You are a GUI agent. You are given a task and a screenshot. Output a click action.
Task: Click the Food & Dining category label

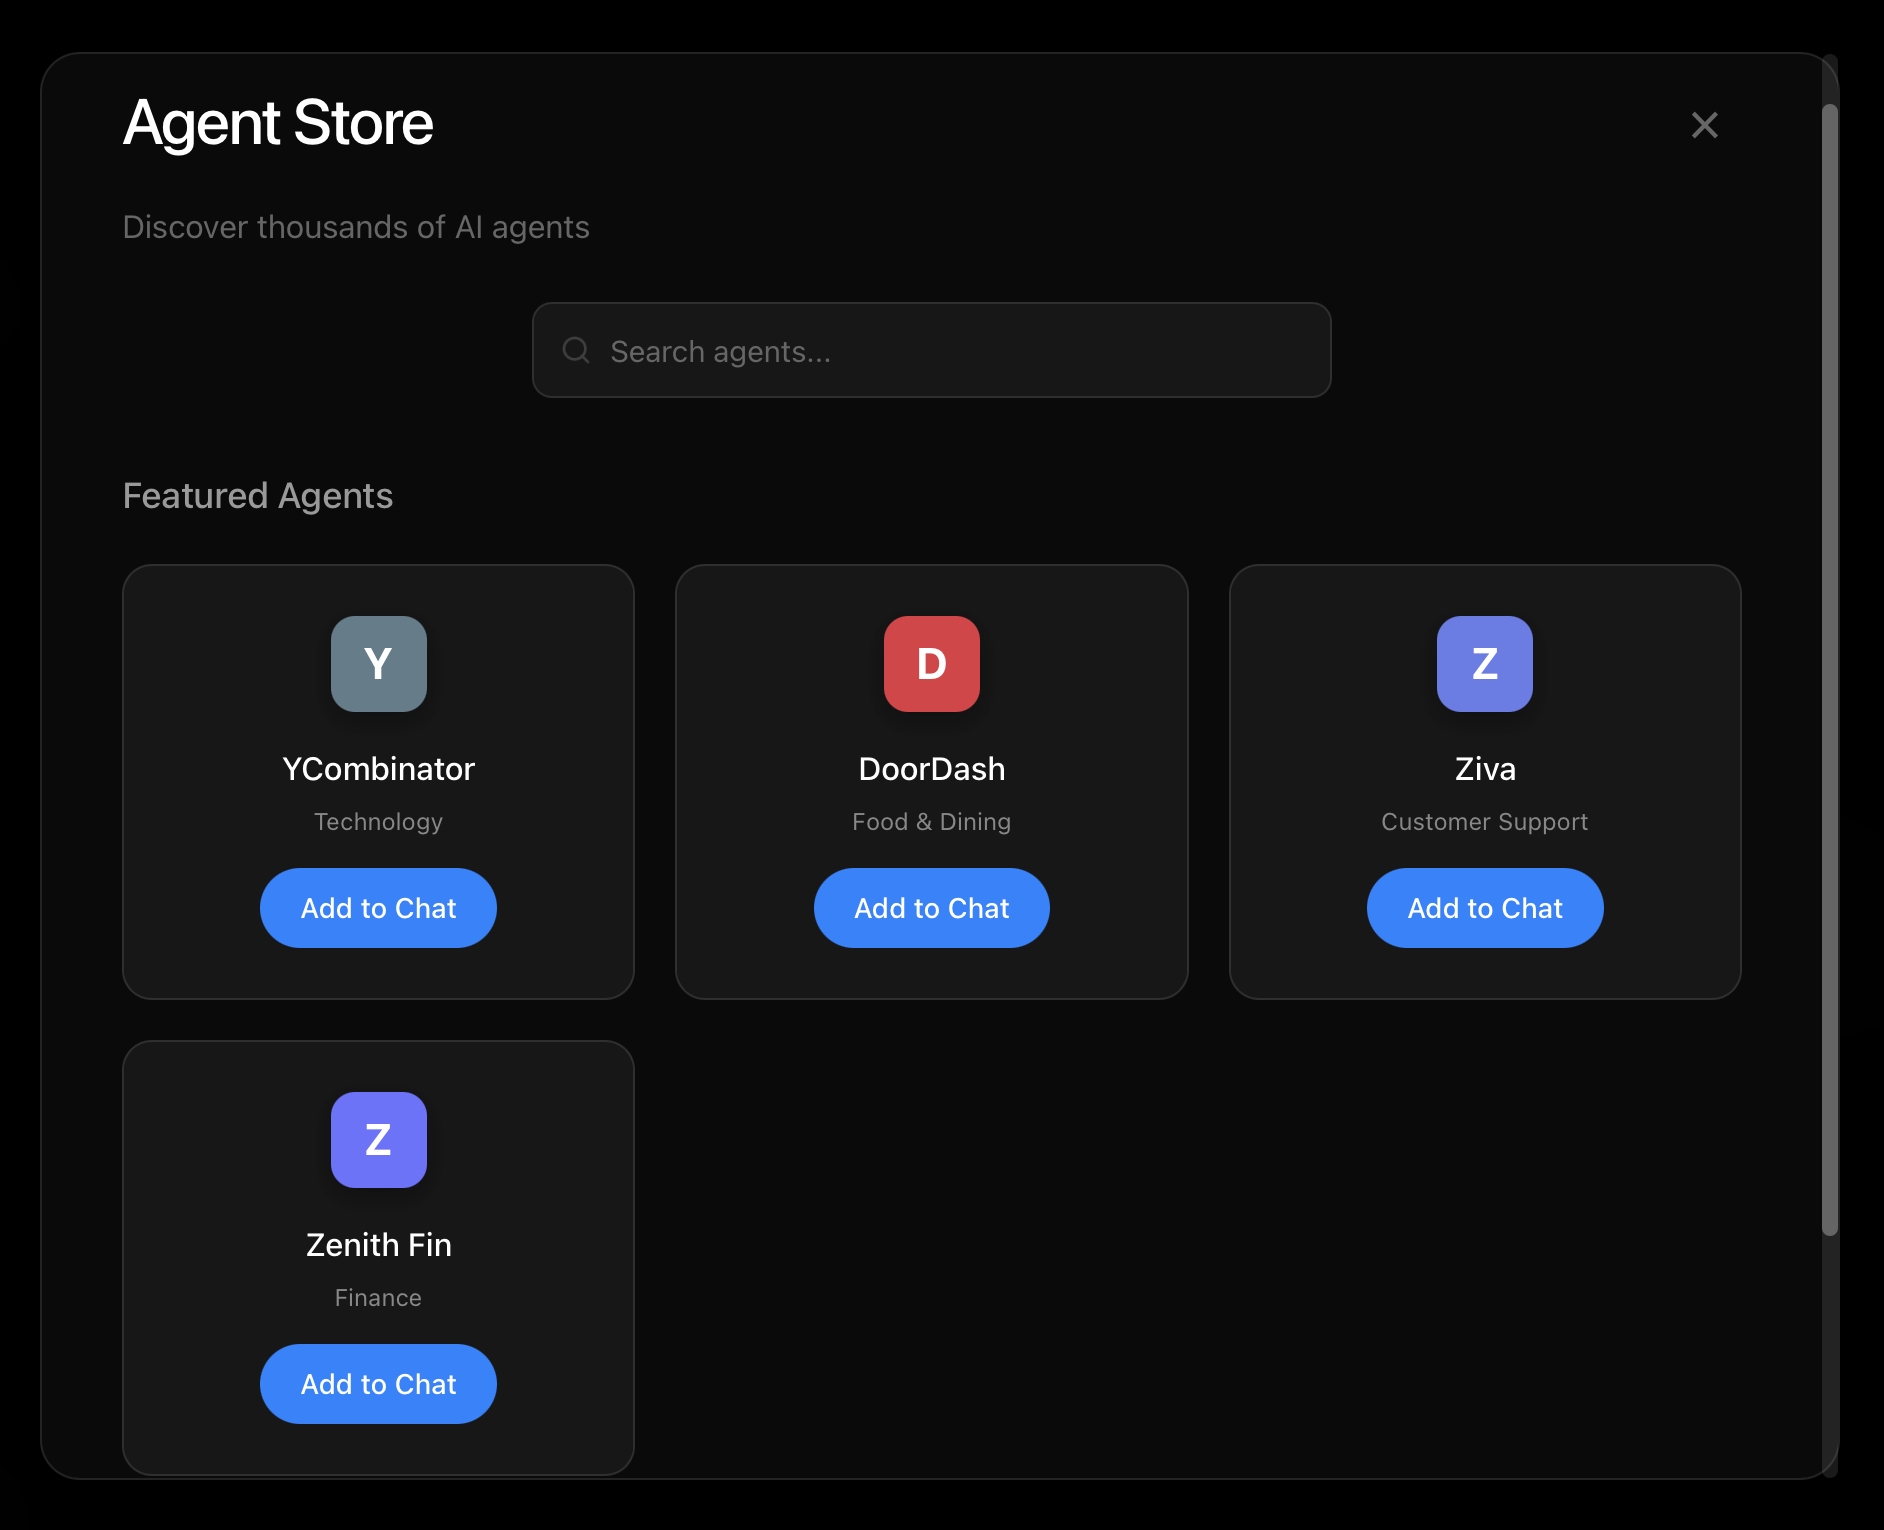tap(932, 822)
